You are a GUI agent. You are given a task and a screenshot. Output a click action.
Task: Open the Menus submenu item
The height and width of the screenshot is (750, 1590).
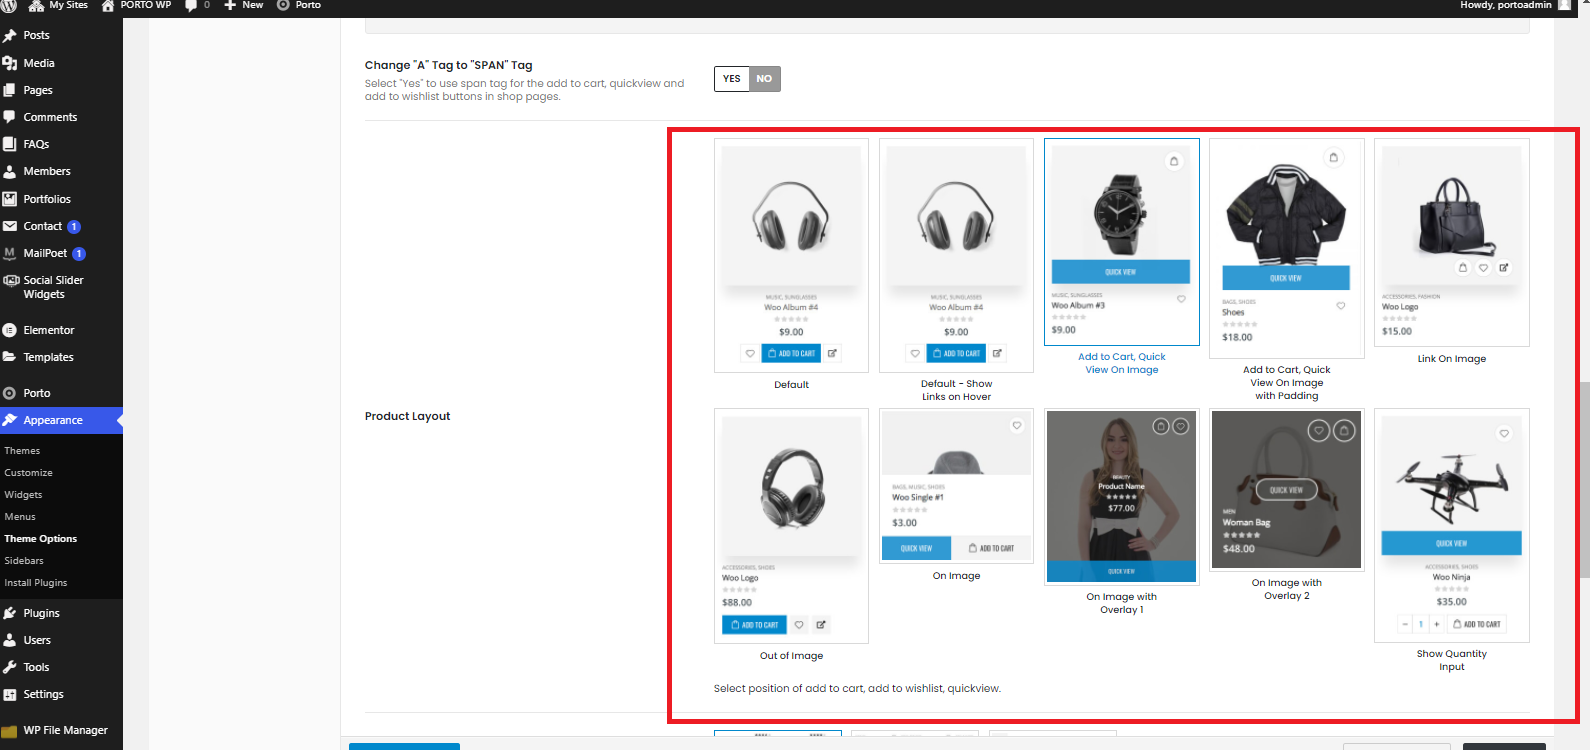20,517
